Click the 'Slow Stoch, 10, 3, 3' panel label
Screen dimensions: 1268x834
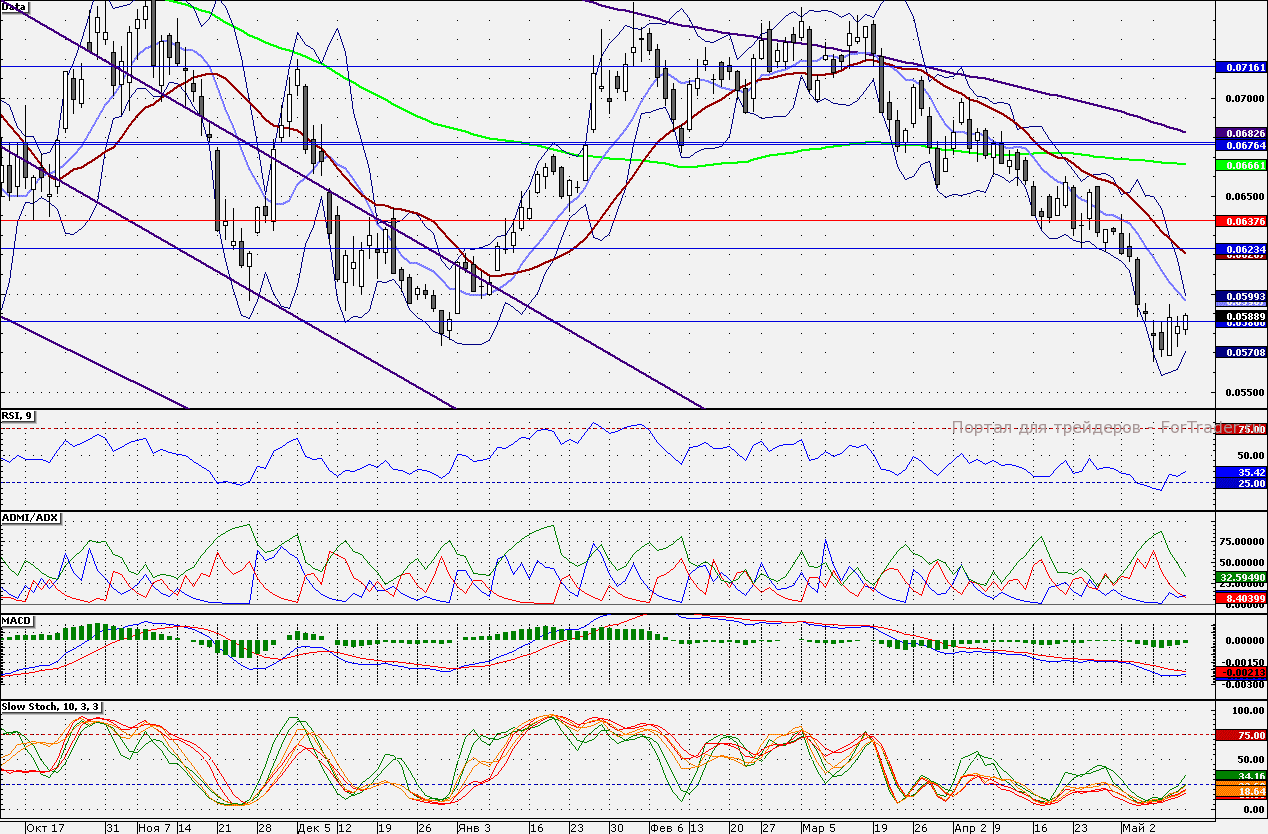(x=51, y=706)
